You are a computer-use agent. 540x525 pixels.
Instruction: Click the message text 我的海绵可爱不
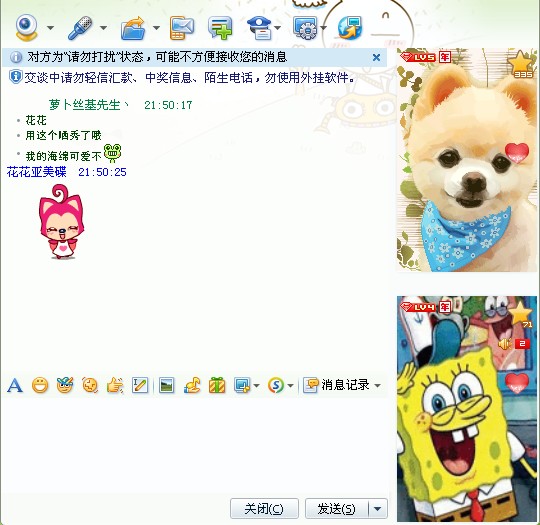pos(64,156)
